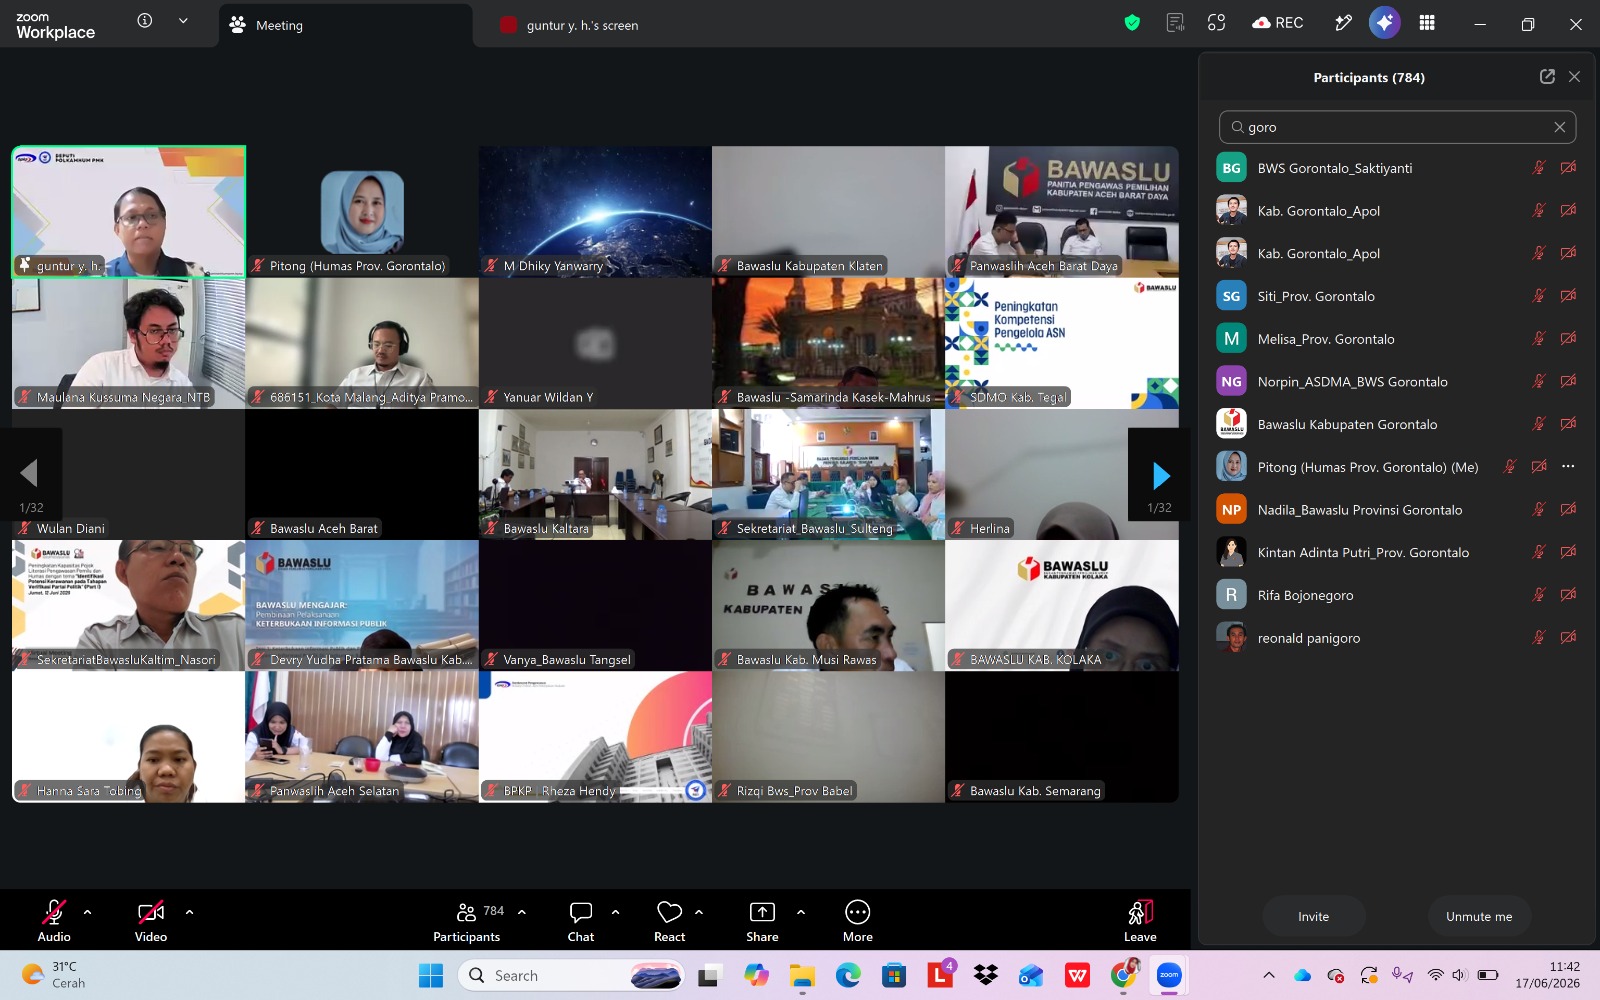
Task: Select the Bawaslu Kaltara video tile
Action: point(595,474)
